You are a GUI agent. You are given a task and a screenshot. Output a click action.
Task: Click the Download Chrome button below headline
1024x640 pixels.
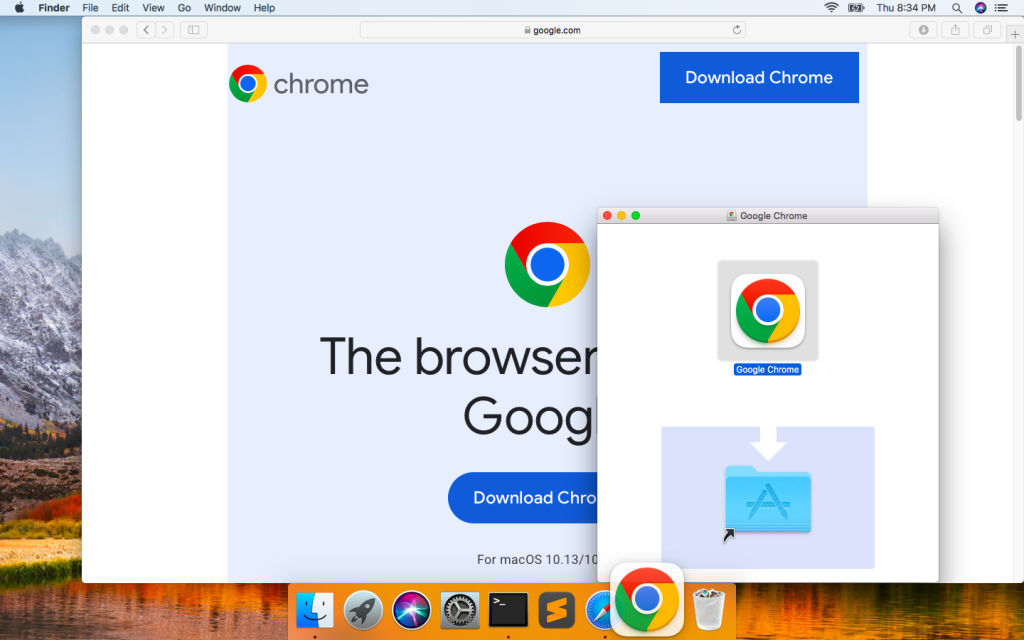[523, 498]
